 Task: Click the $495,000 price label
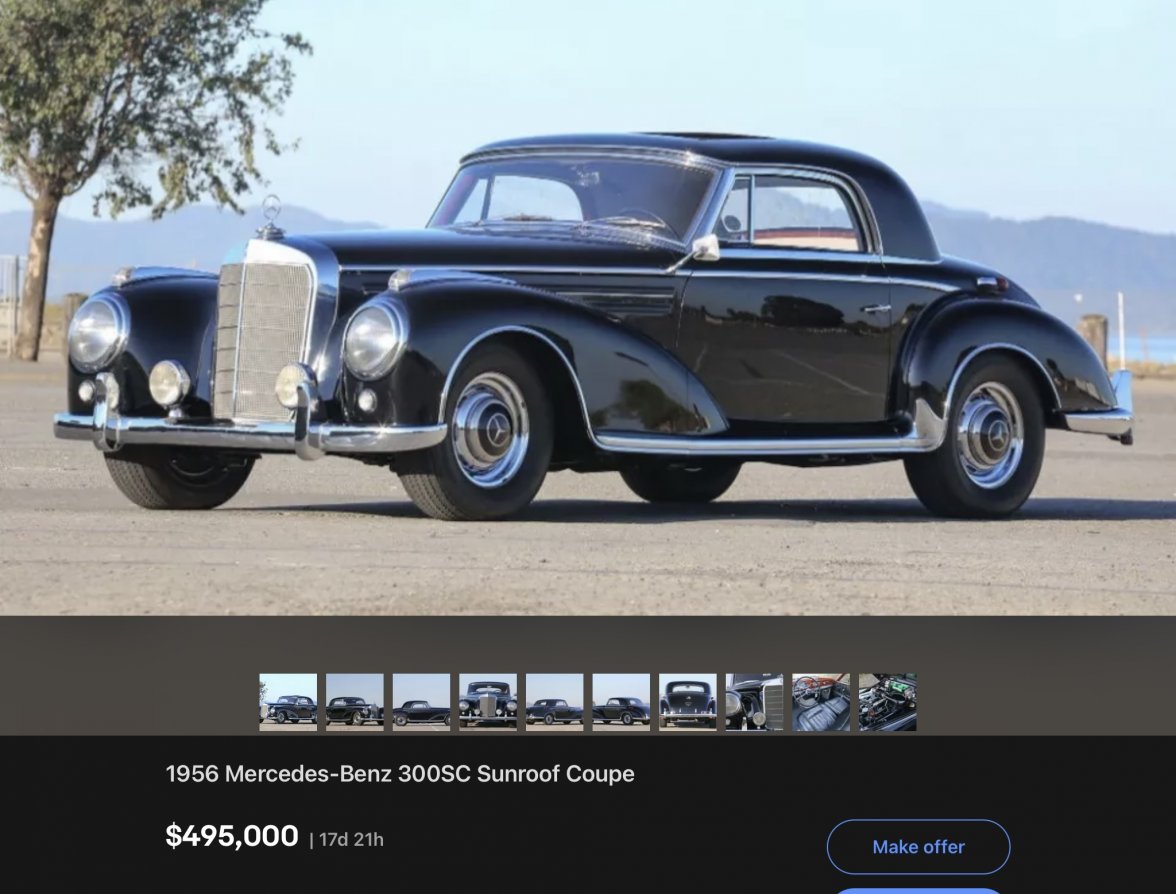pos(232,836)
